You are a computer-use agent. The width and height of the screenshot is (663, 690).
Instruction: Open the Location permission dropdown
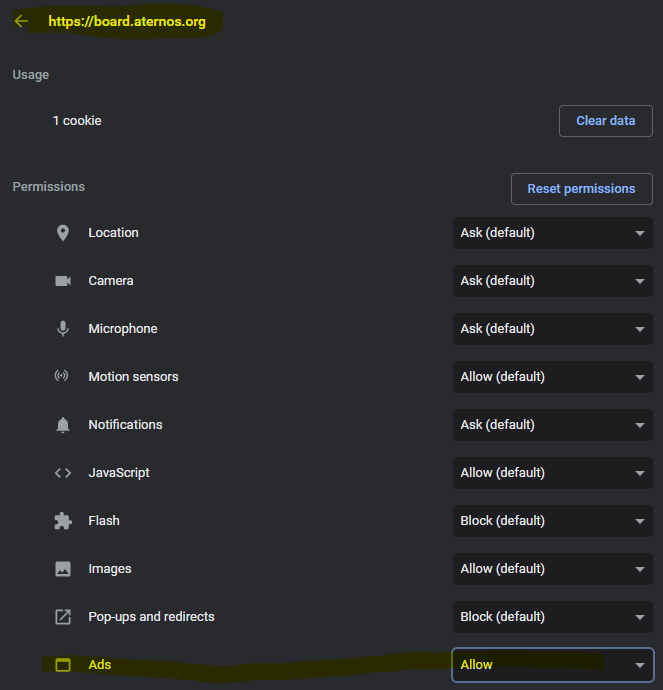(x=553, y=233)
